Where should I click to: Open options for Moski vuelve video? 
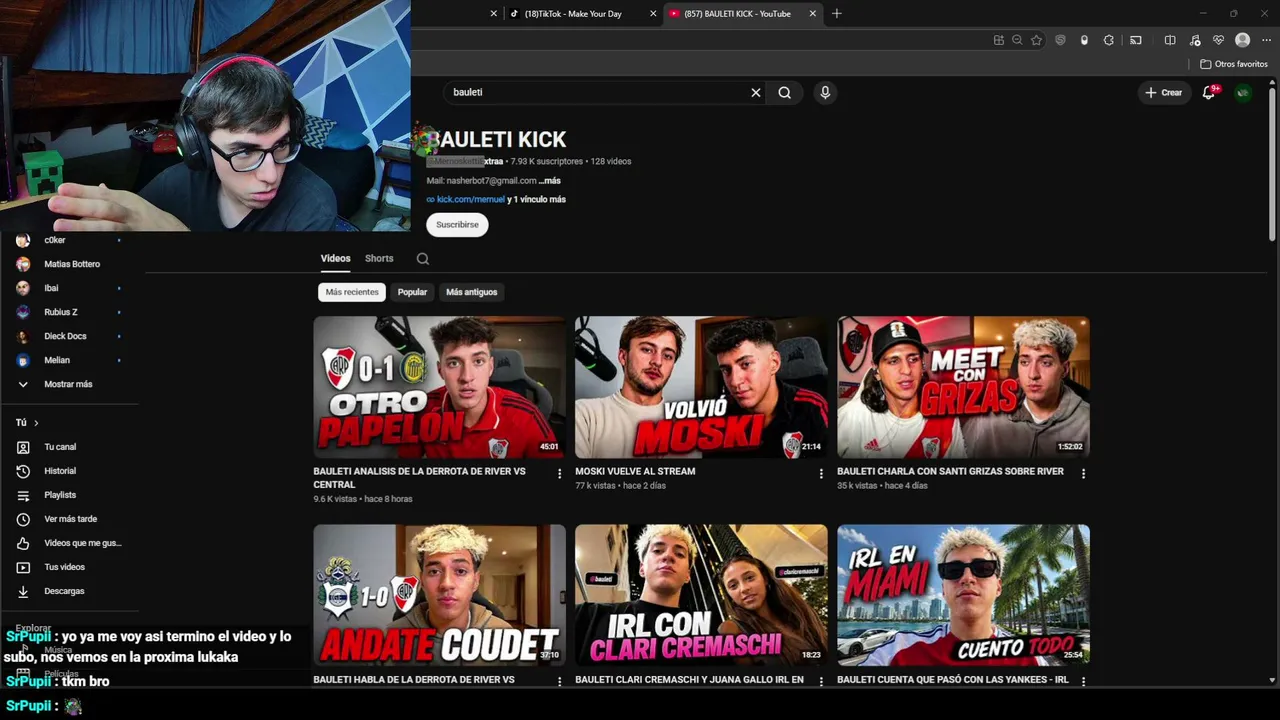[x=821, y=473]
